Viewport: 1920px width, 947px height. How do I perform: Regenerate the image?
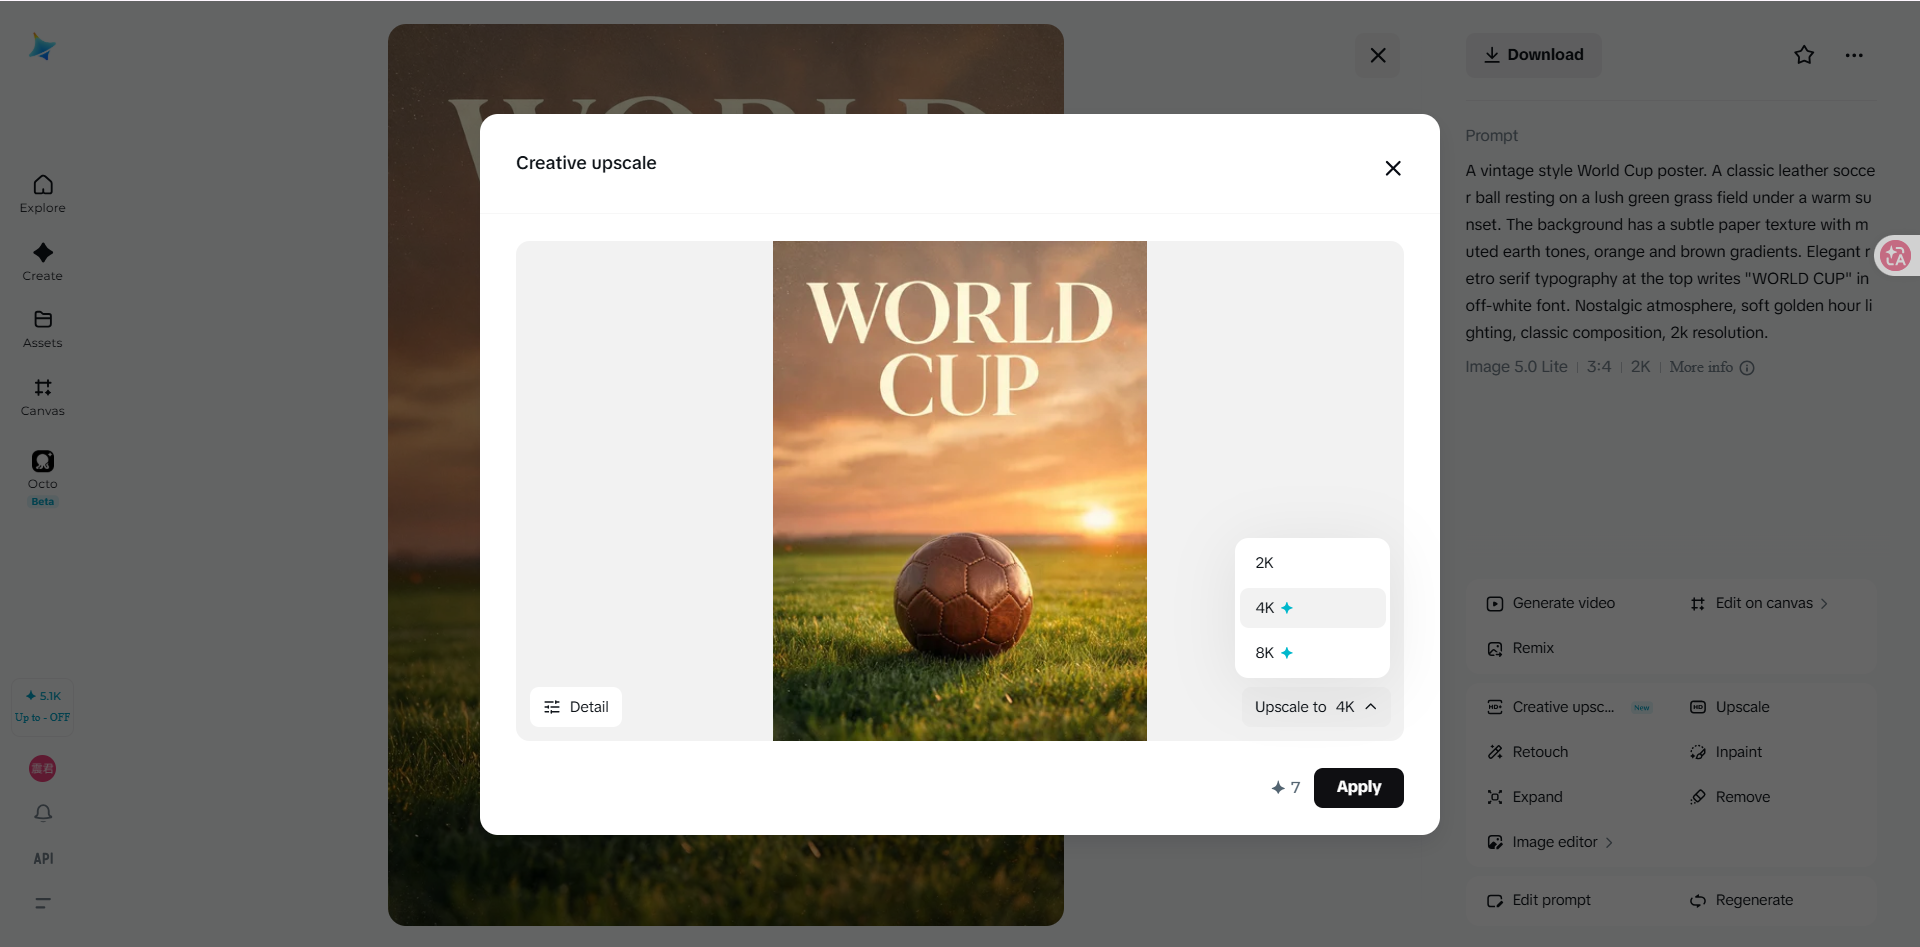pyautogui.click(x=1742, y=900)
